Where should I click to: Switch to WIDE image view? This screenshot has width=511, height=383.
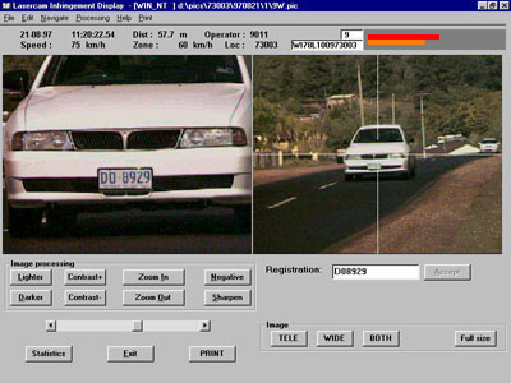pyautogui.click(x=335, y=338)
